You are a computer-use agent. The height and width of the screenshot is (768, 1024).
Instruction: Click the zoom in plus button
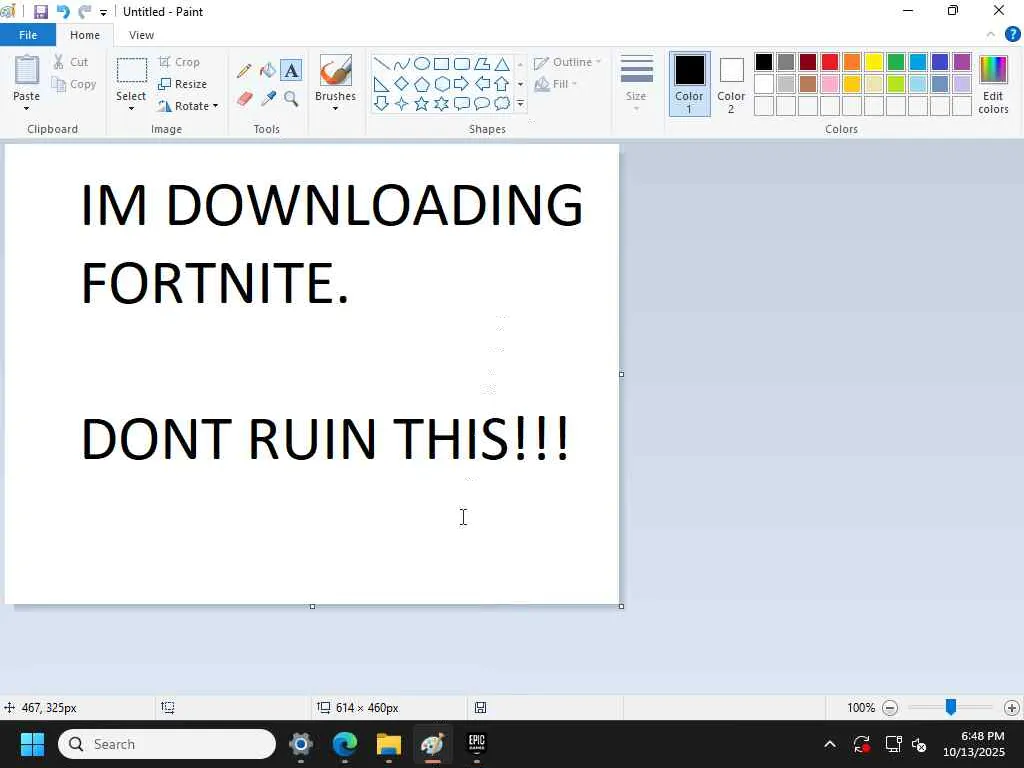1012,707
